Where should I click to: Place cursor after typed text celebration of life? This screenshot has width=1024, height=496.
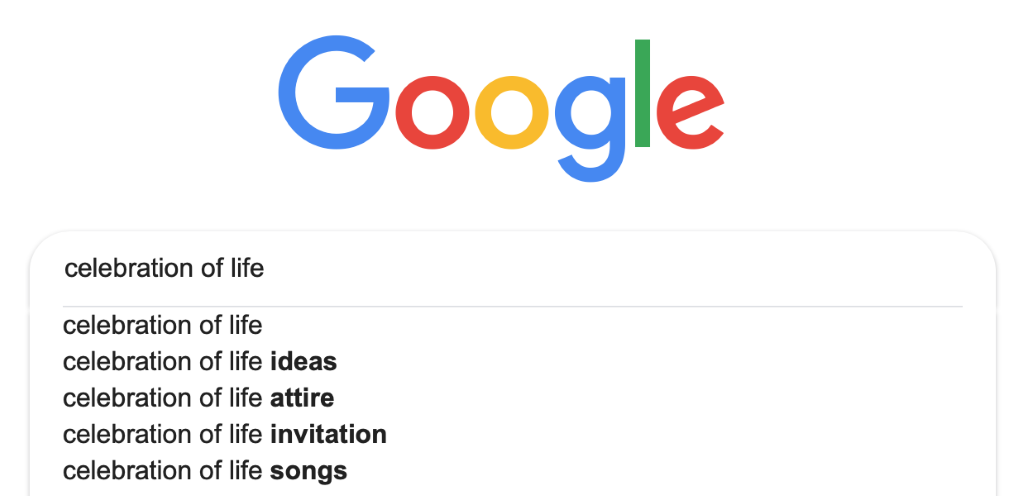[265, 268]
